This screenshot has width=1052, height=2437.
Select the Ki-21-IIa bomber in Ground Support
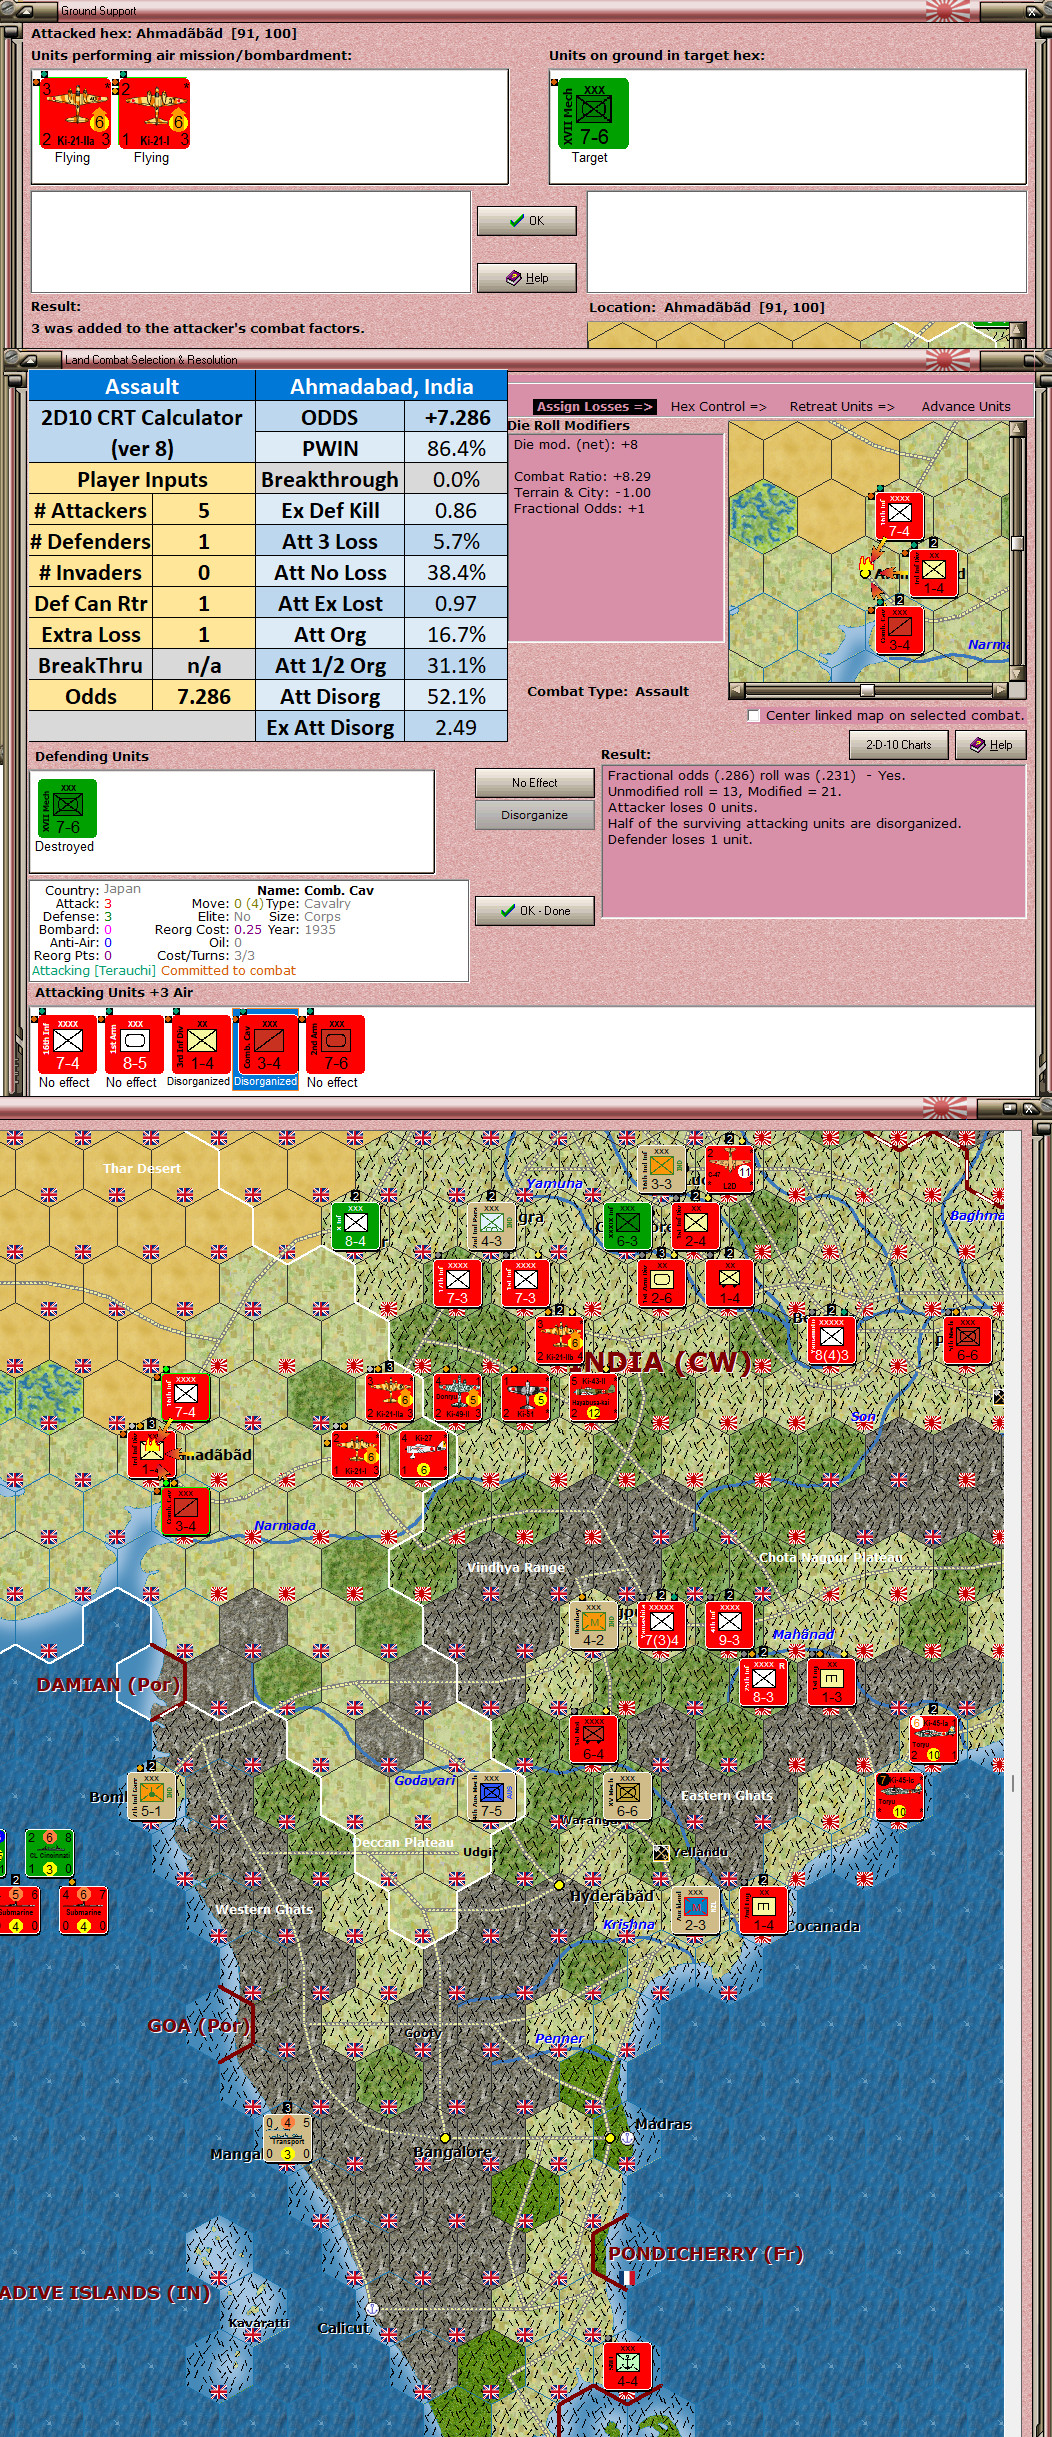(75, 114)
